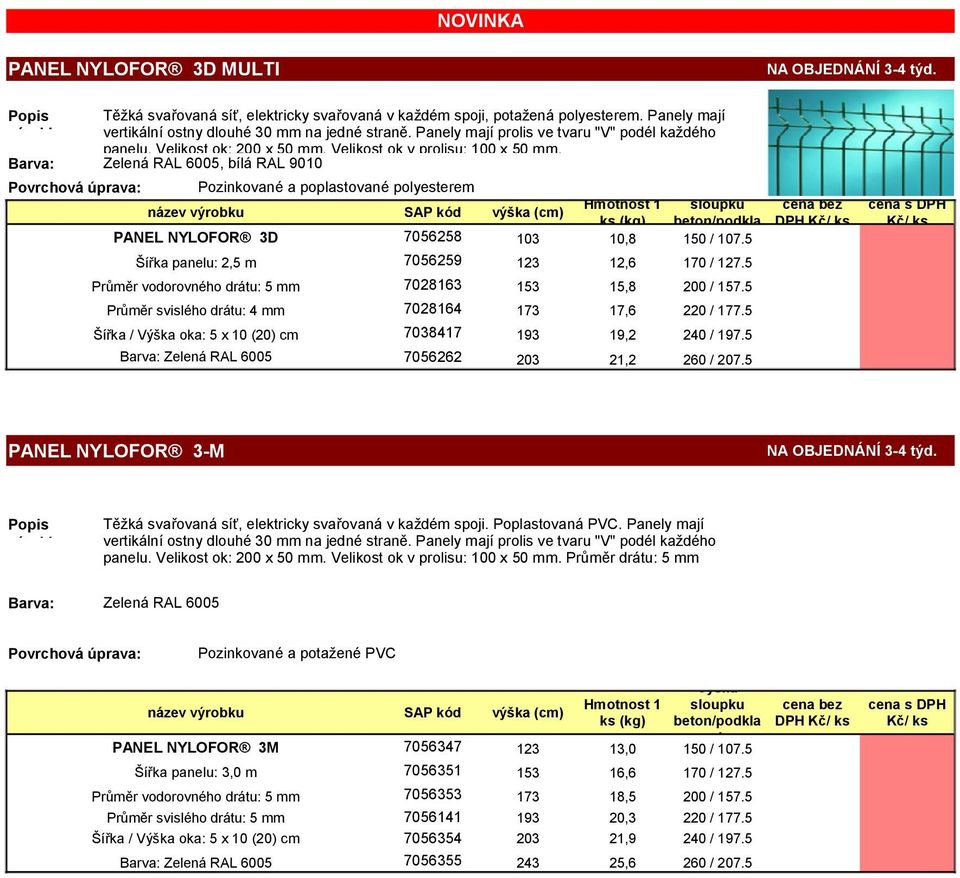This screenshot has height=878, width=960.
Task: Select SAP code 7056351
Action: (432, 770)
